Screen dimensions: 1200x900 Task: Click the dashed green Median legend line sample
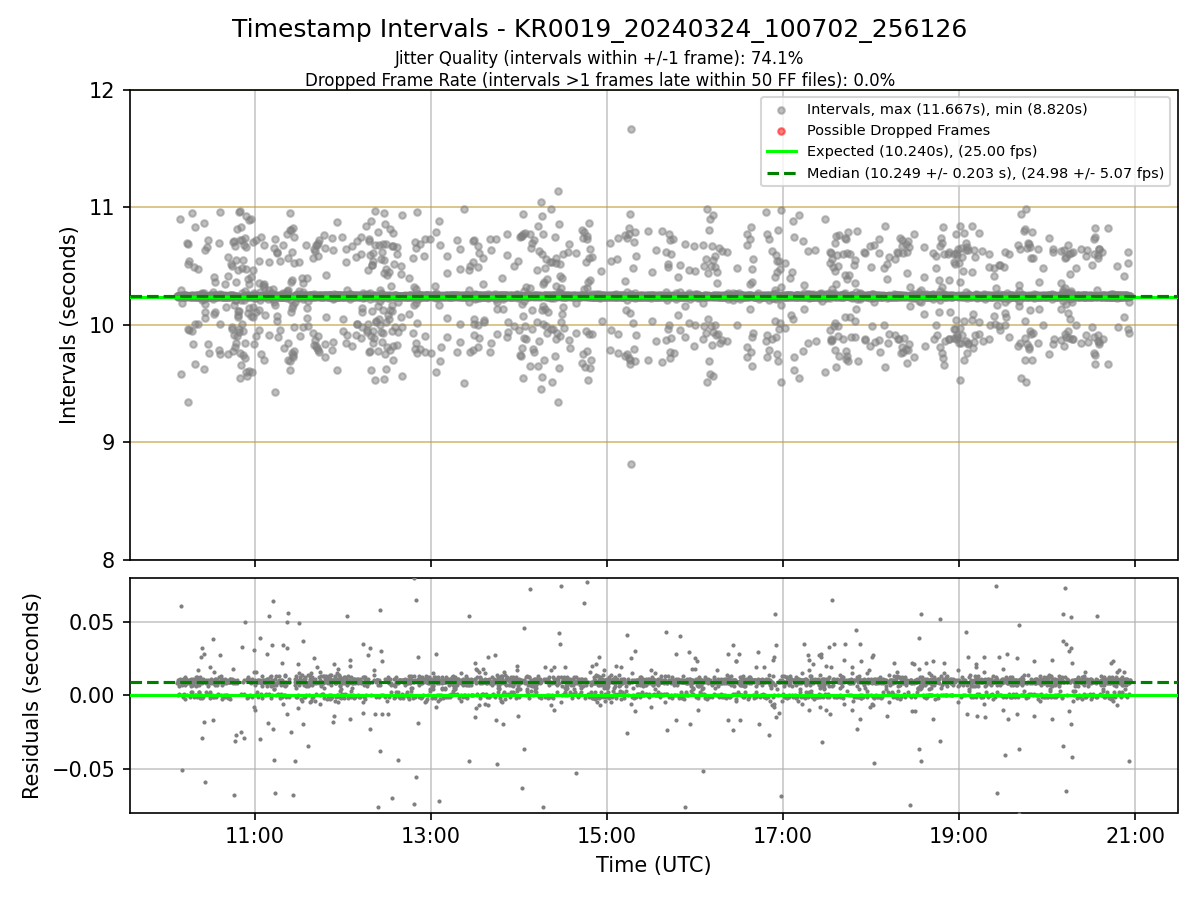pos(781,173)
